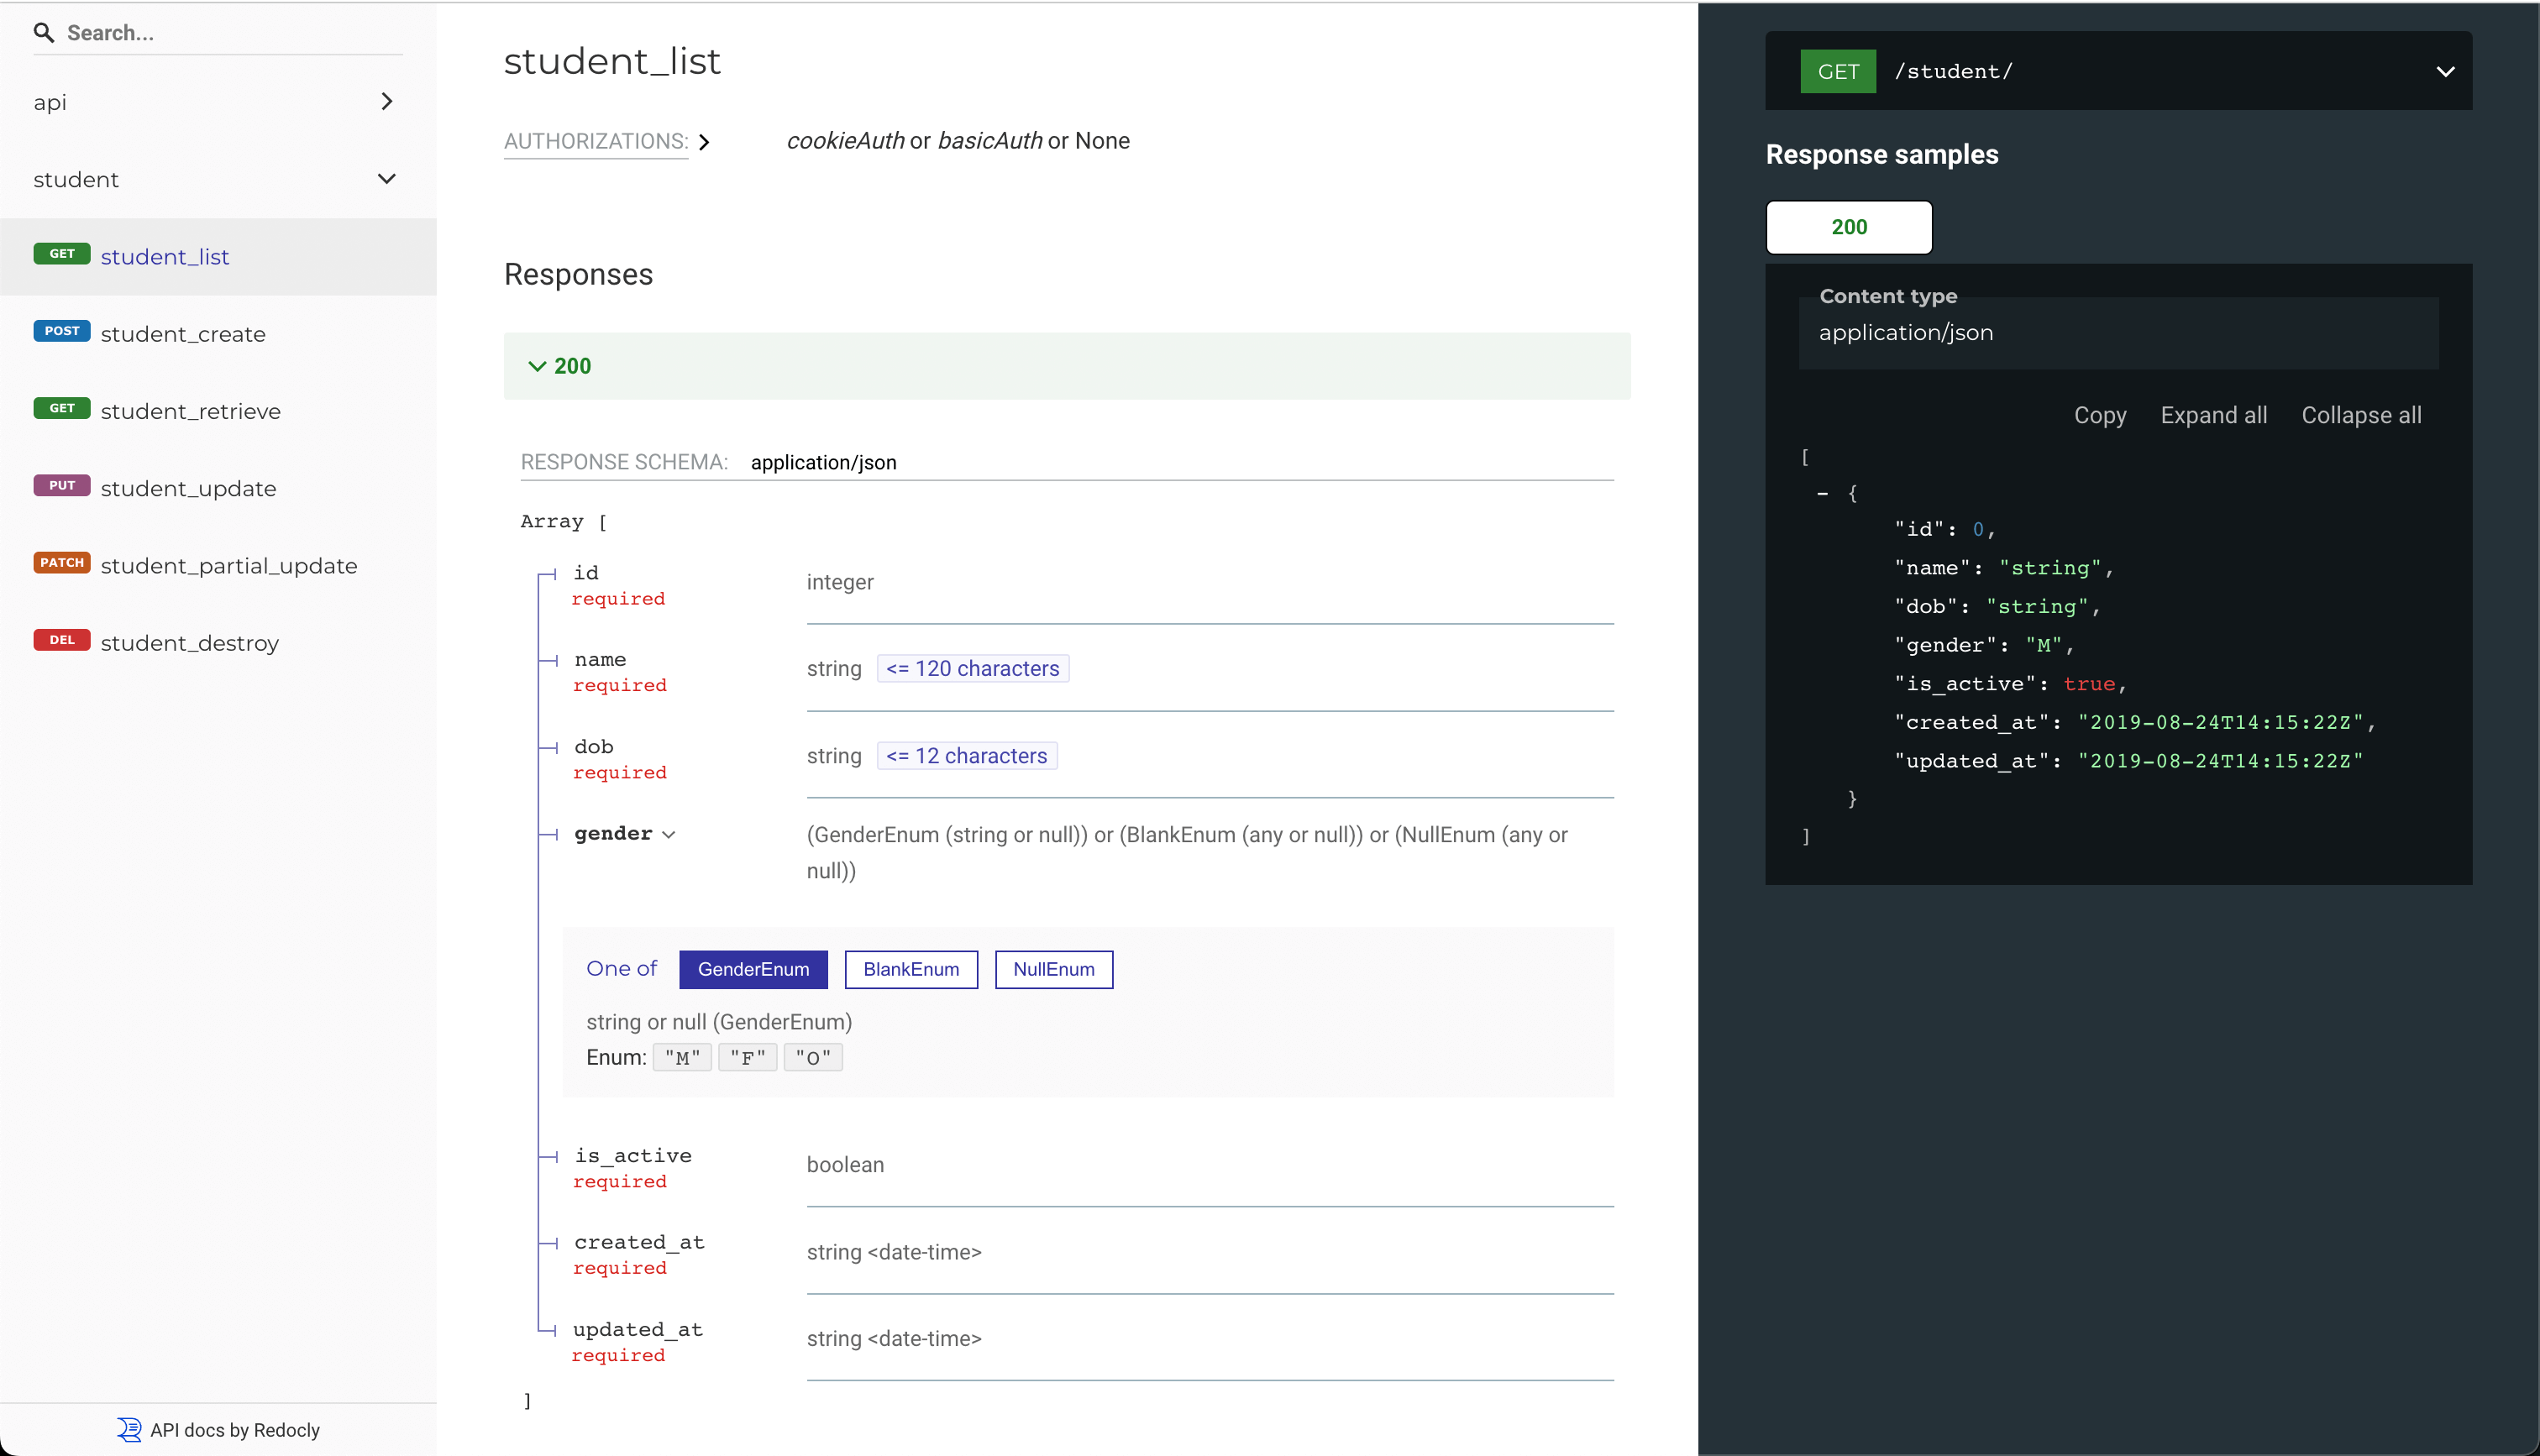
Task: Click the created_at property in schema
Action: [x=639, y=1243]
